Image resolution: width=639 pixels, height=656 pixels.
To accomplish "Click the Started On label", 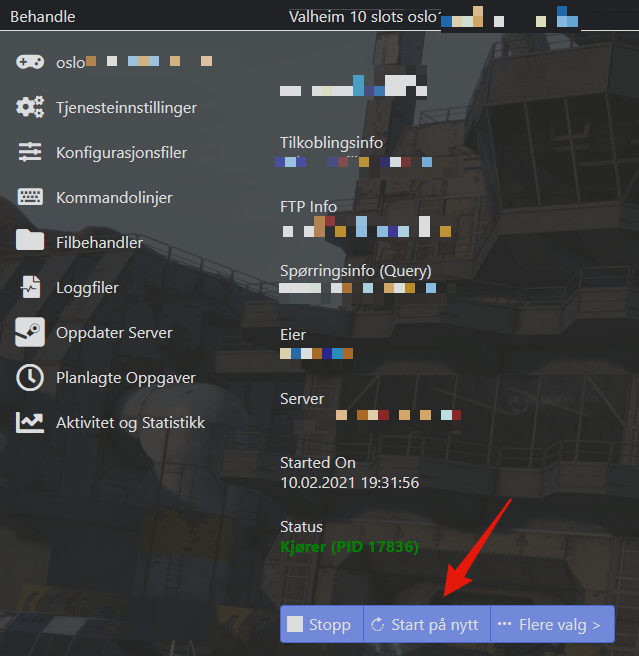I will (318, 463).
